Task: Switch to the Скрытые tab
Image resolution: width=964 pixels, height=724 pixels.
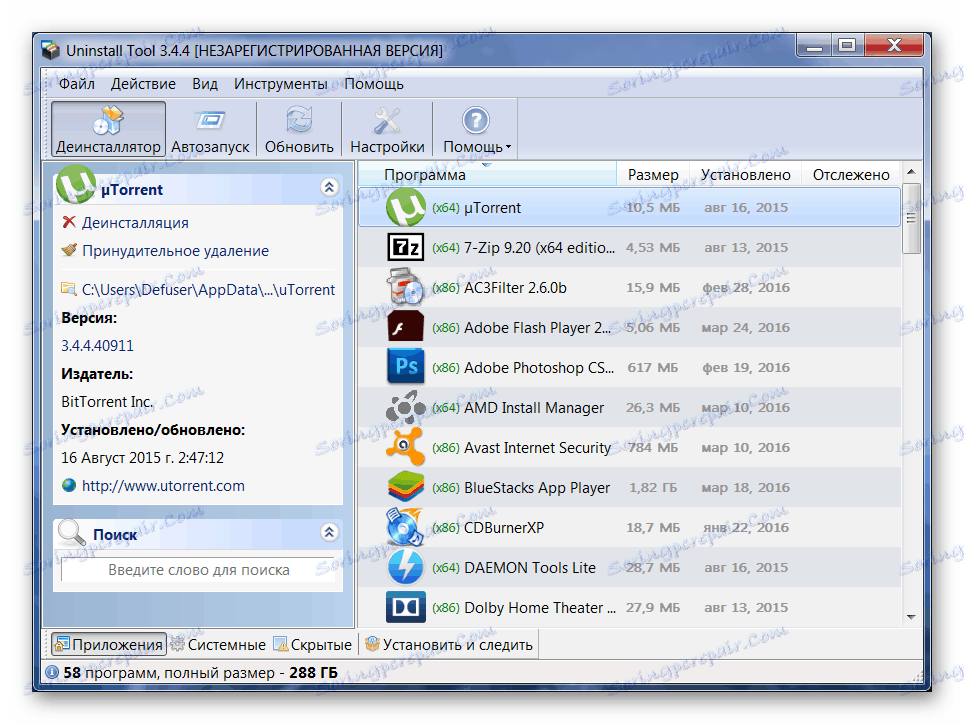Action: [313, 644]
